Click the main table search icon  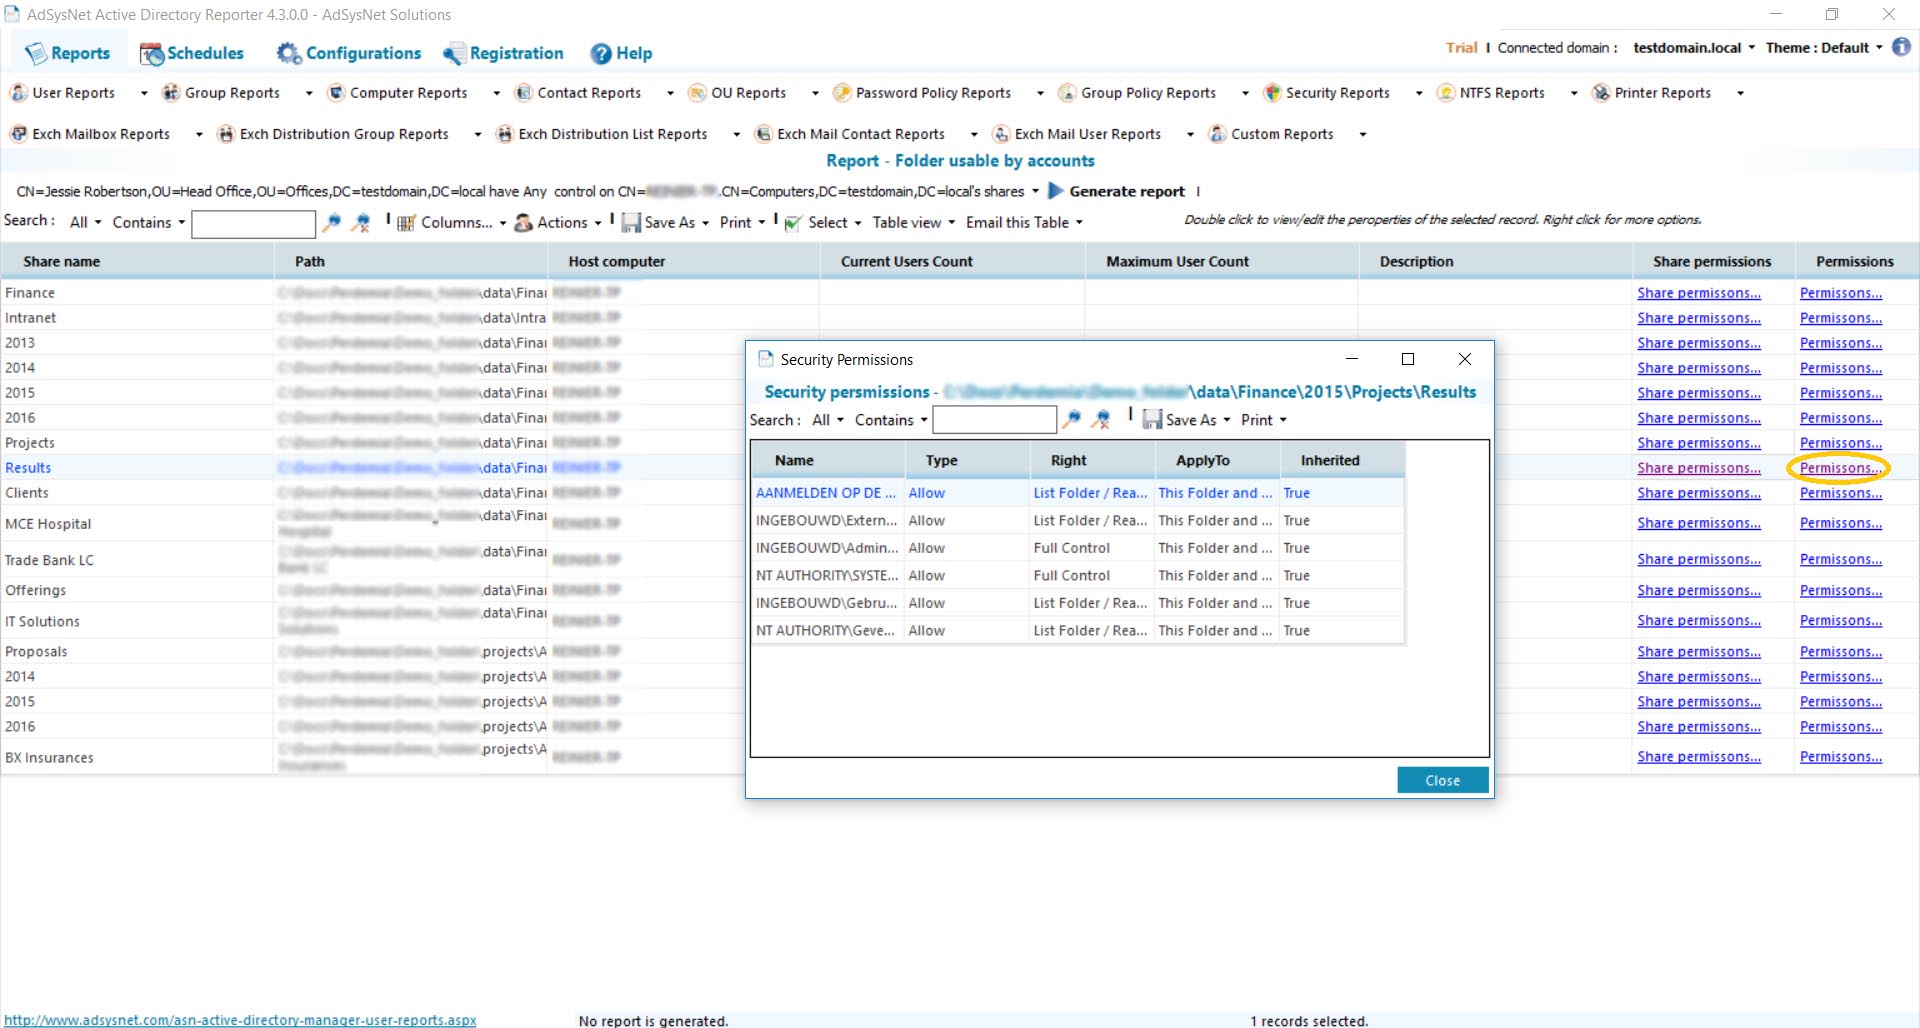tap(332, 223)
